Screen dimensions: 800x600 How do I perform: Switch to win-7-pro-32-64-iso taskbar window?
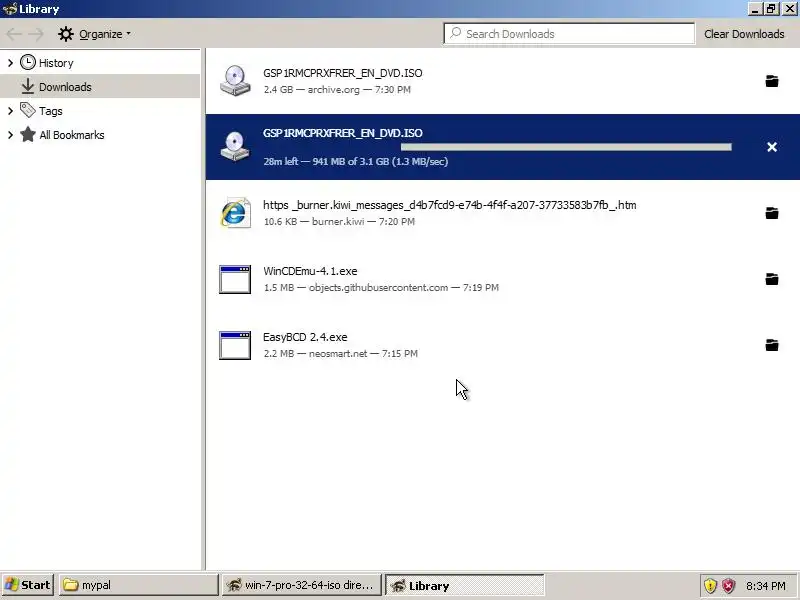pyautogui.click(x=302, y=585)
